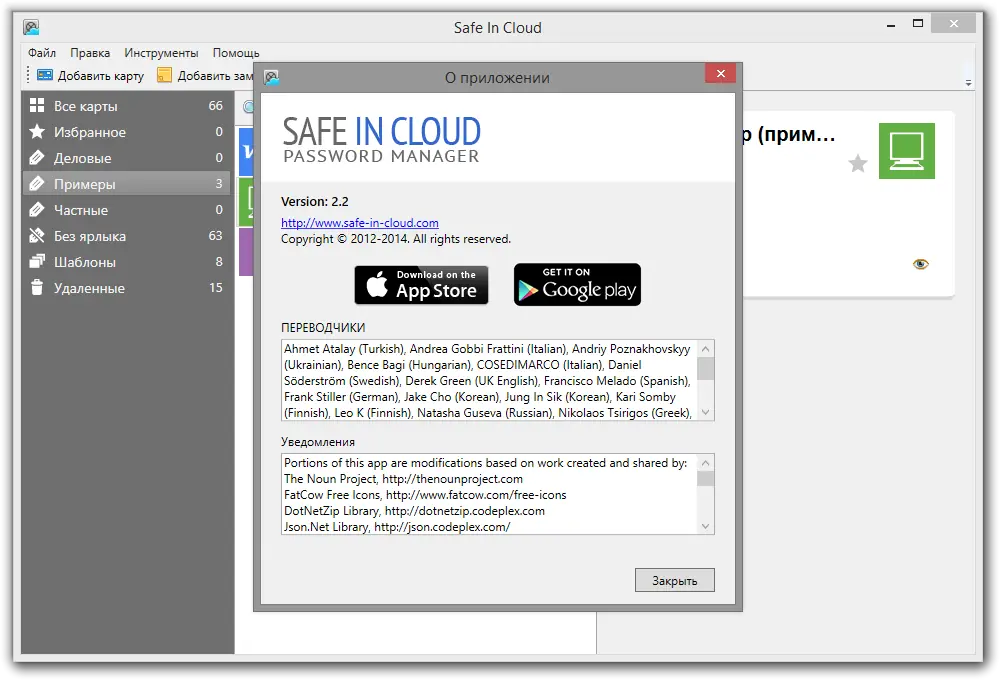Click the About dialog title bar icon
The image size is (1000, 681).
point(272,78)
